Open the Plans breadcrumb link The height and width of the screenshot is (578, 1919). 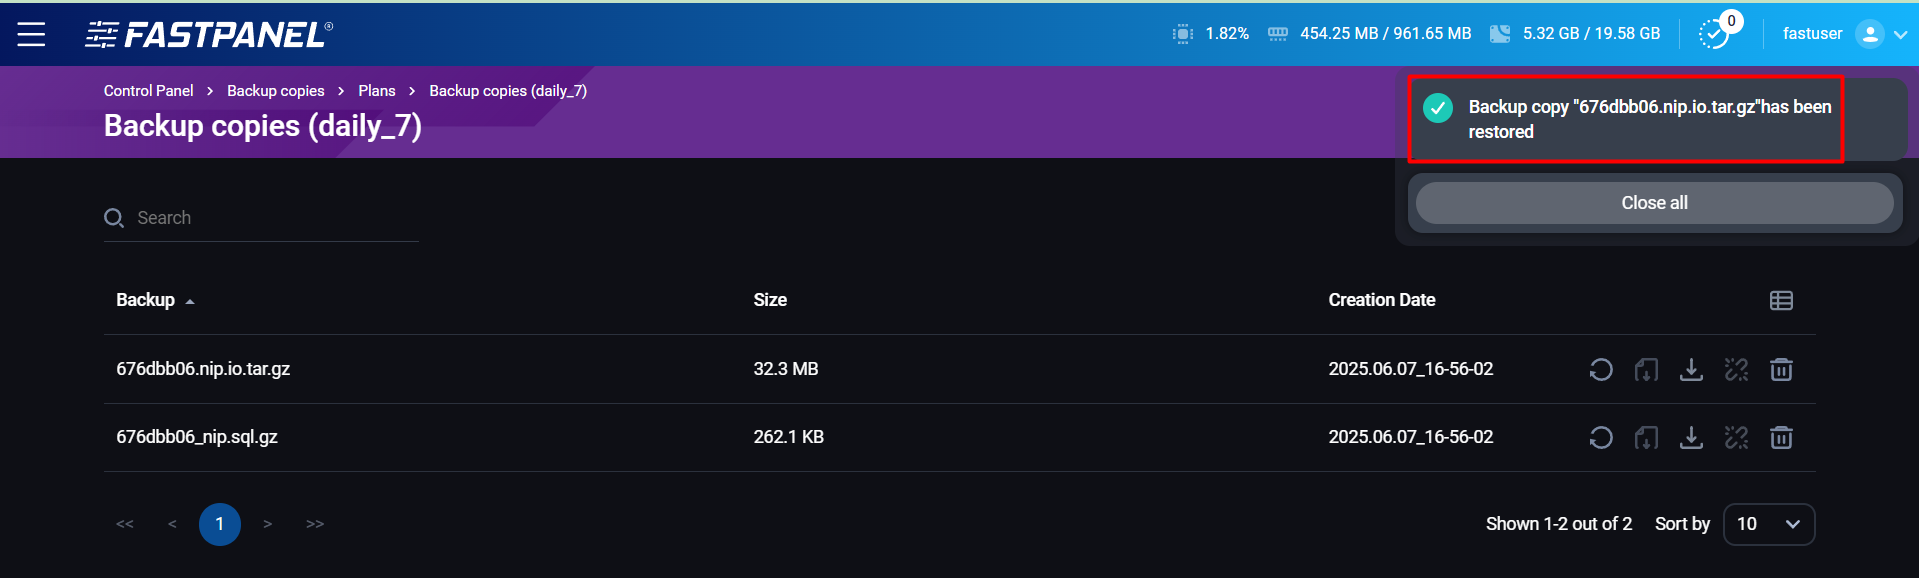(x=377, y=91)
